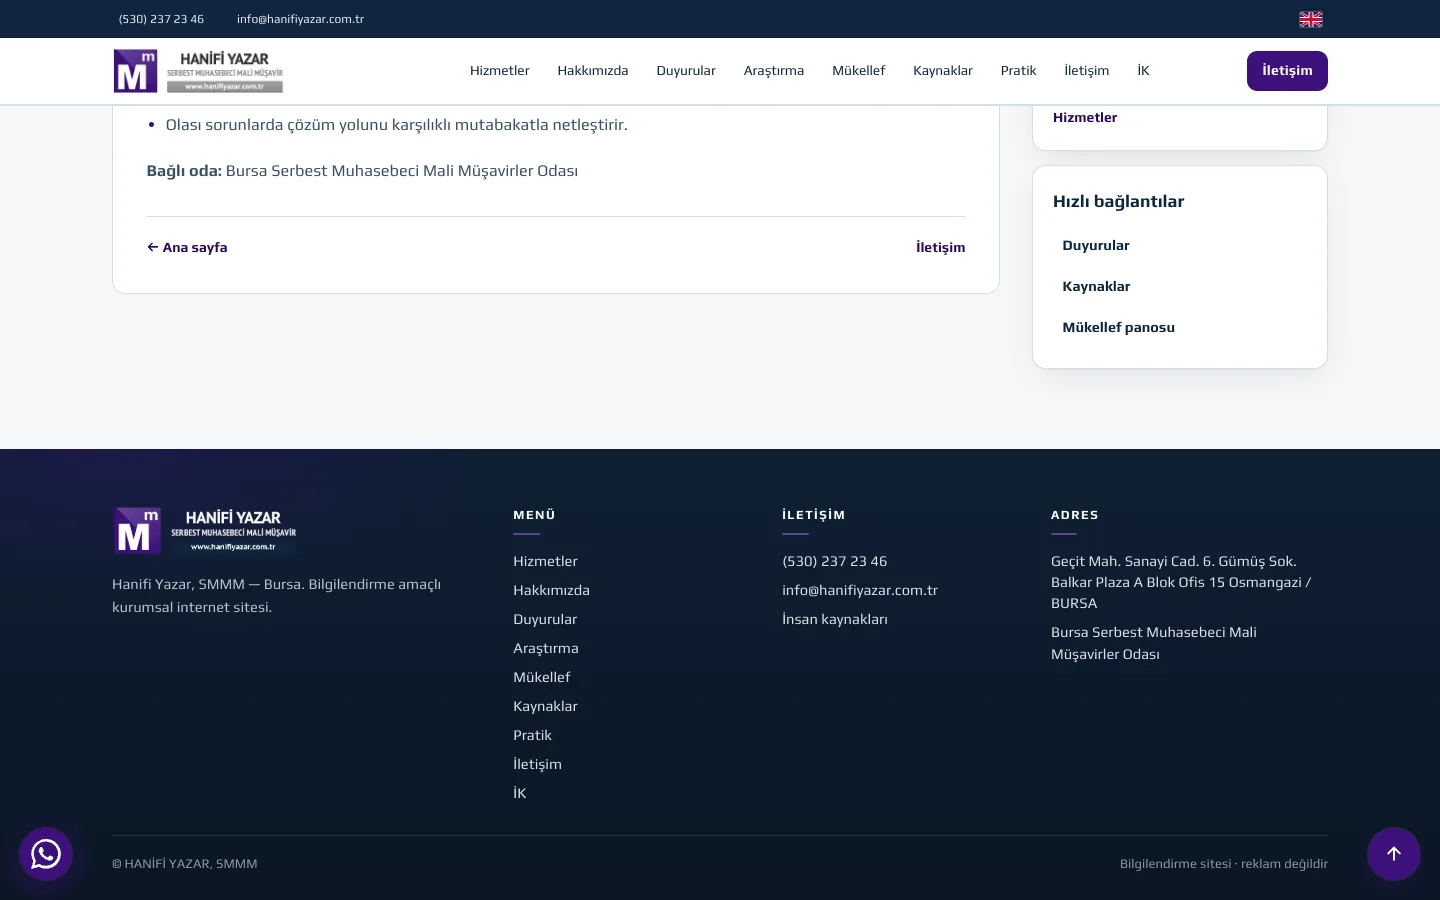Click the Bilgilendirme sitesi · reklam değildir text
1440x900 pixels.
tap(1224, 864)
